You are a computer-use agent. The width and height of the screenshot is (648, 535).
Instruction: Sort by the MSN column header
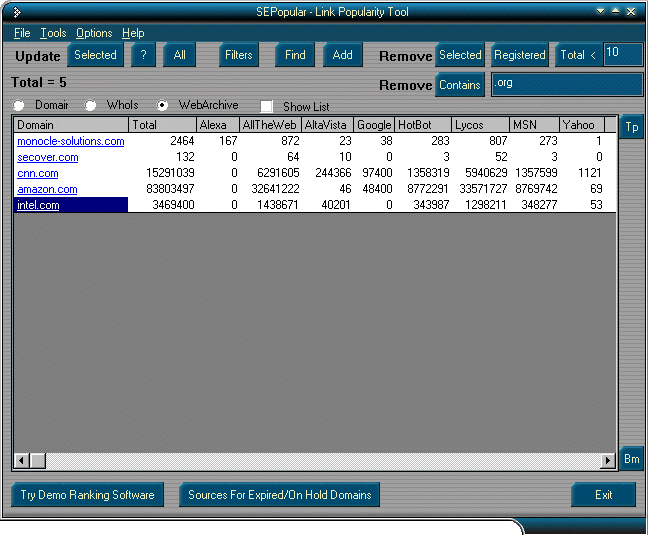click(534, 125)
